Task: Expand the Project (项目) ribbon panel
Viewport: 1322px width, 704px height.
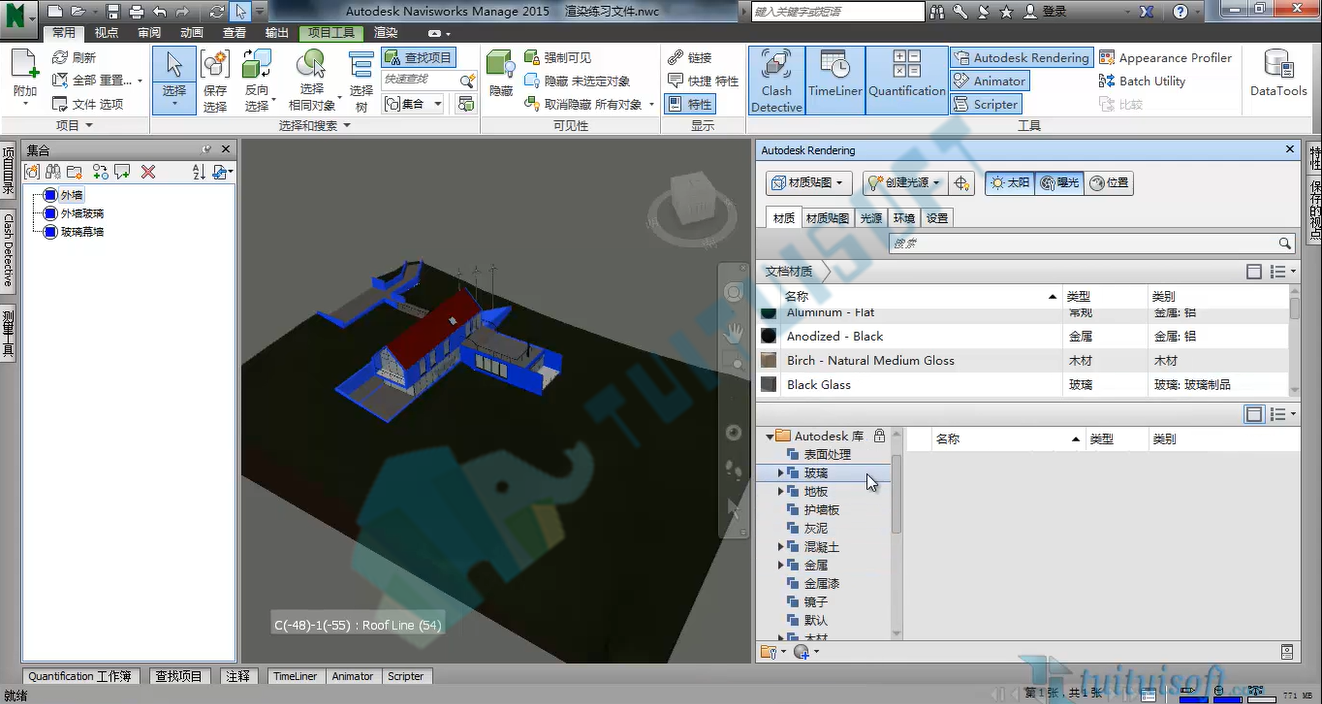Action: pyautogui.click(x=74, y=125)
